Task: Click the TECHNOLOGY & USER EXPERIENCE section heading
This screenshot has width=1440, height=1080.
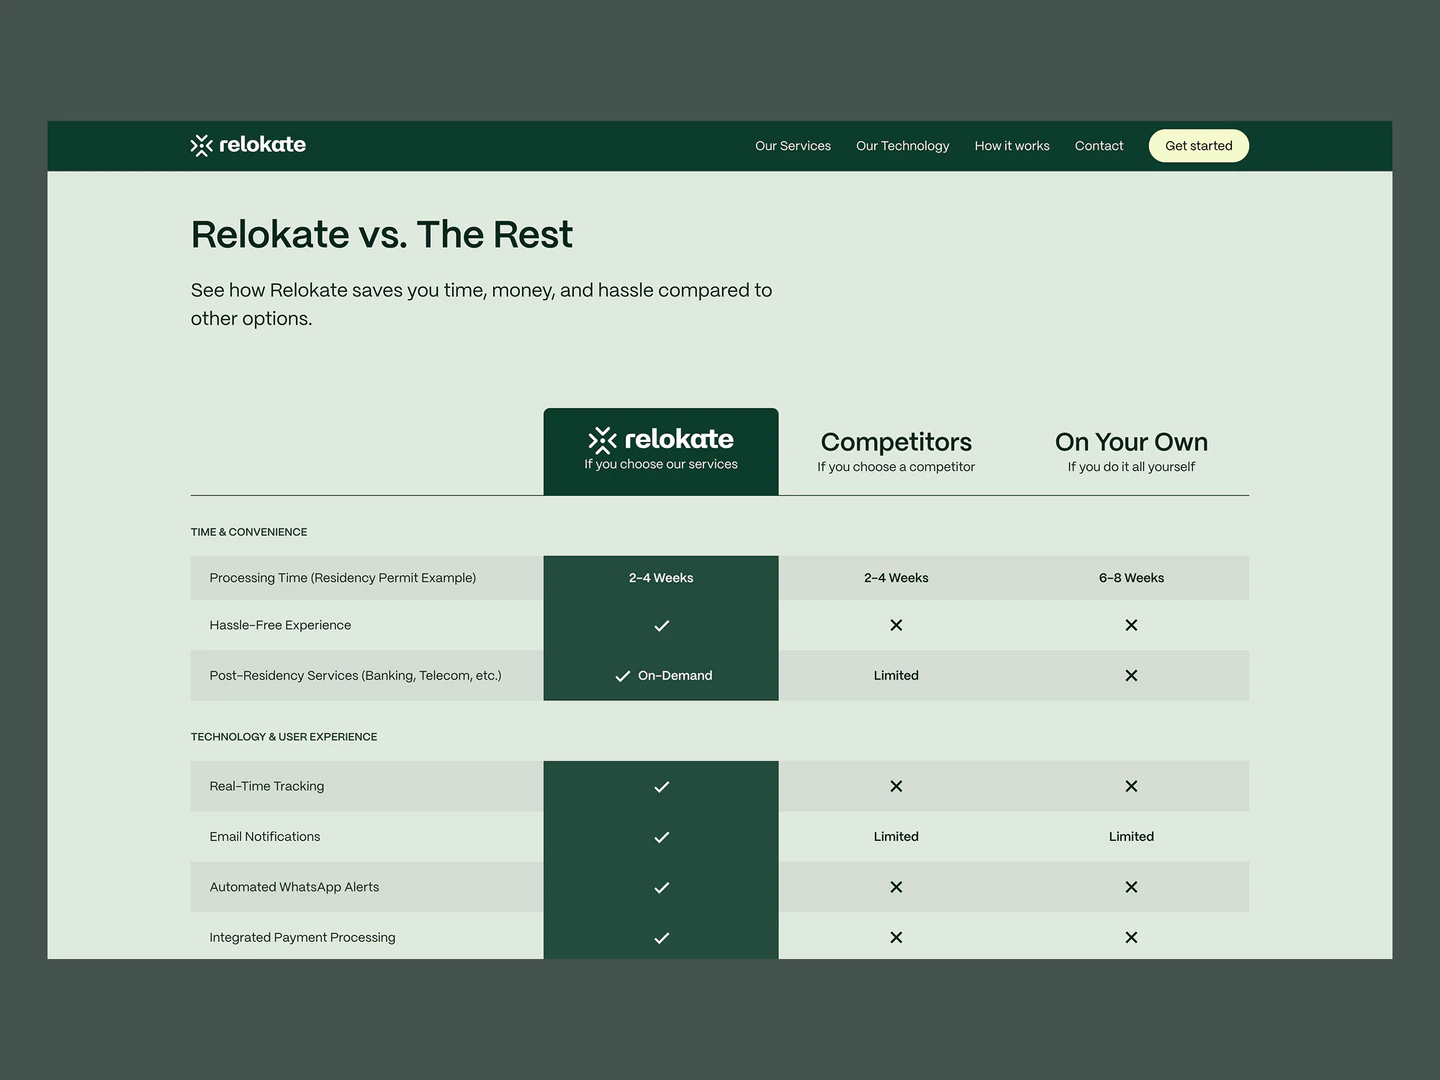Action: (x=284, y=737)
